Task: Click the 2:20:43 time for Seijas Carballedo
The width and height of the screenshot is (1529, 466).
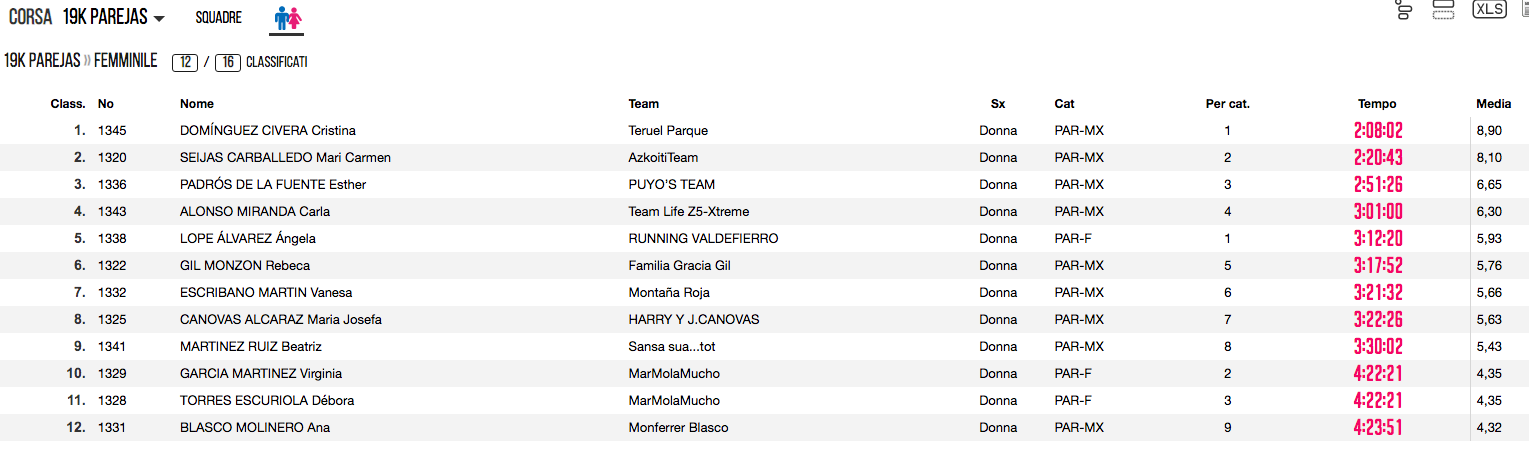Action: point(1378,158)
